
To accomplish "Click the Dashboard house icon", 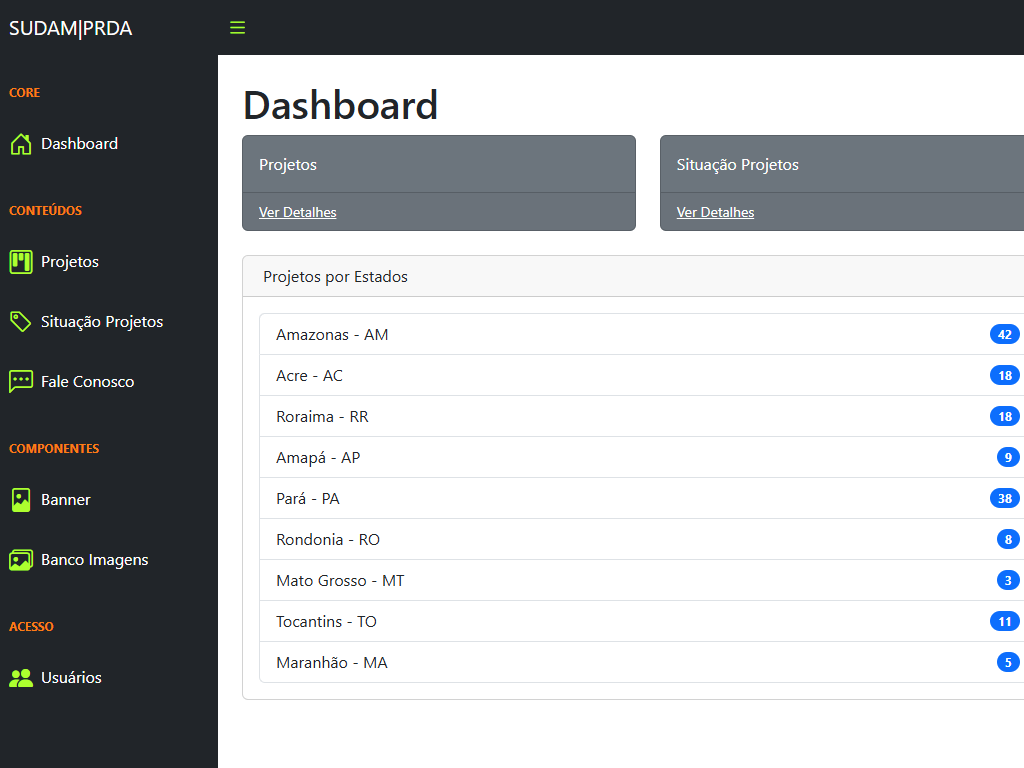I will (21, 144).
